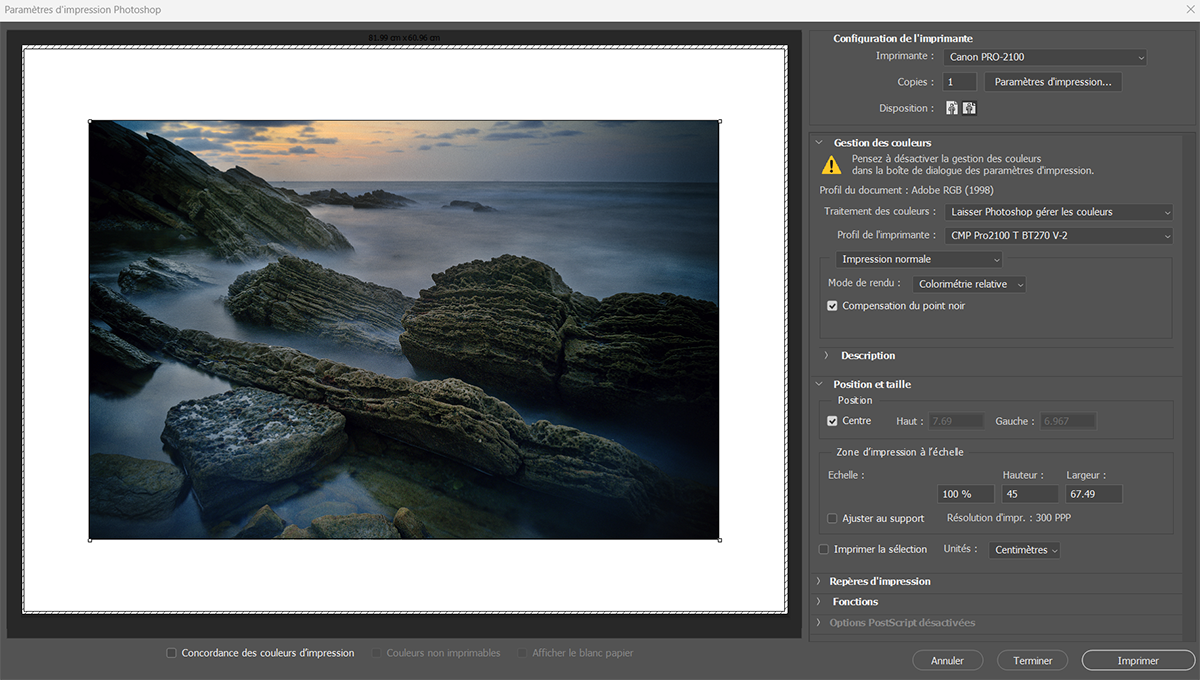Click the Imprimer button
Image resolution: width=1200 pixels, height=680 pixels.
coord(1138,660)
